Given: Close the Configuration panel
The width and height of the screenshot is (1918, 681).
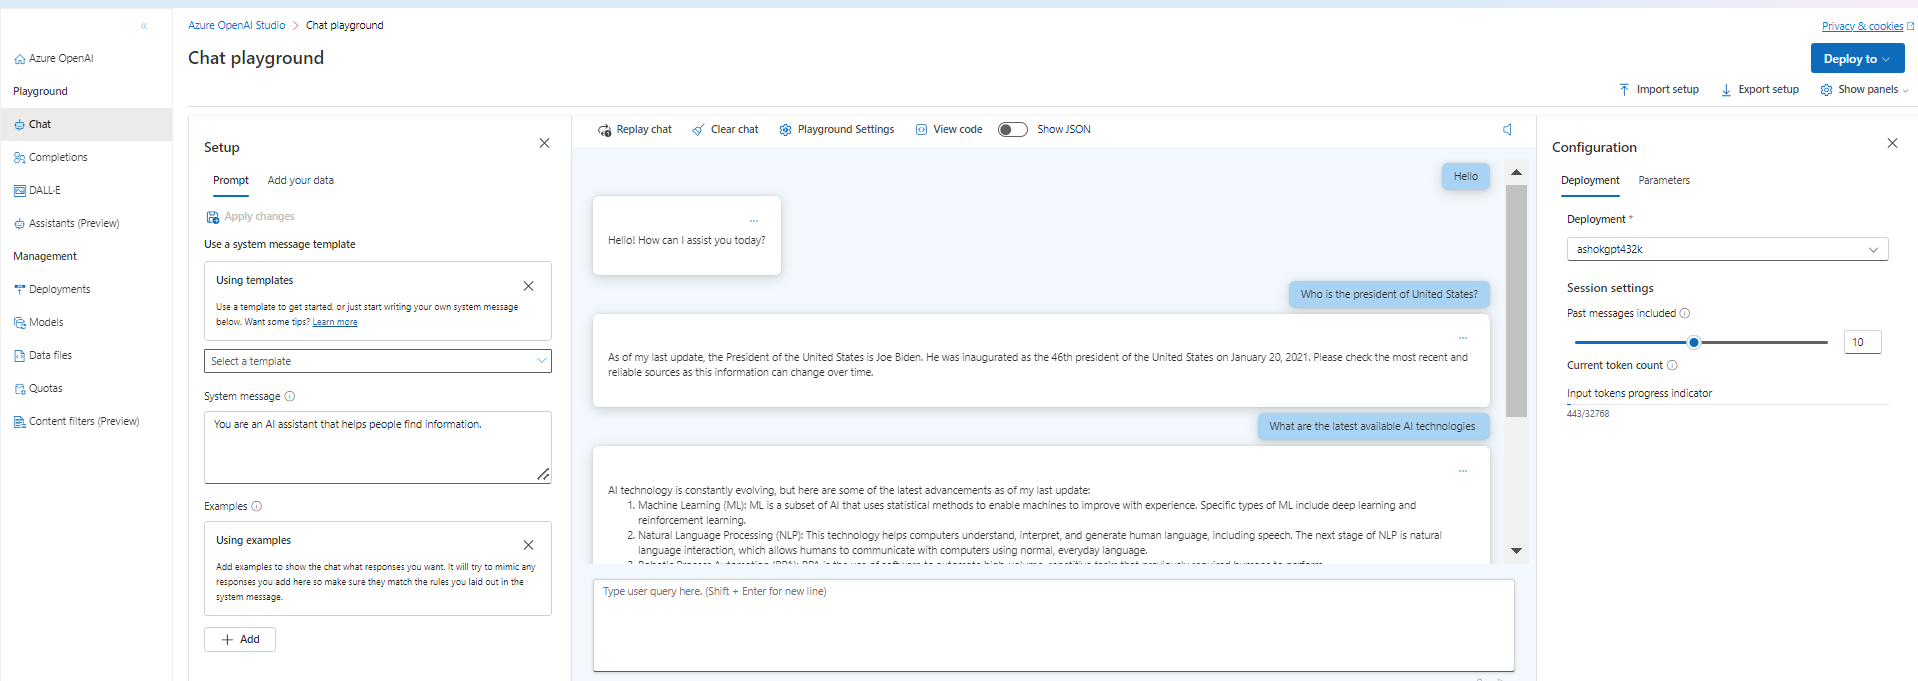Looking at the screenshot, I should [1892, 143].
